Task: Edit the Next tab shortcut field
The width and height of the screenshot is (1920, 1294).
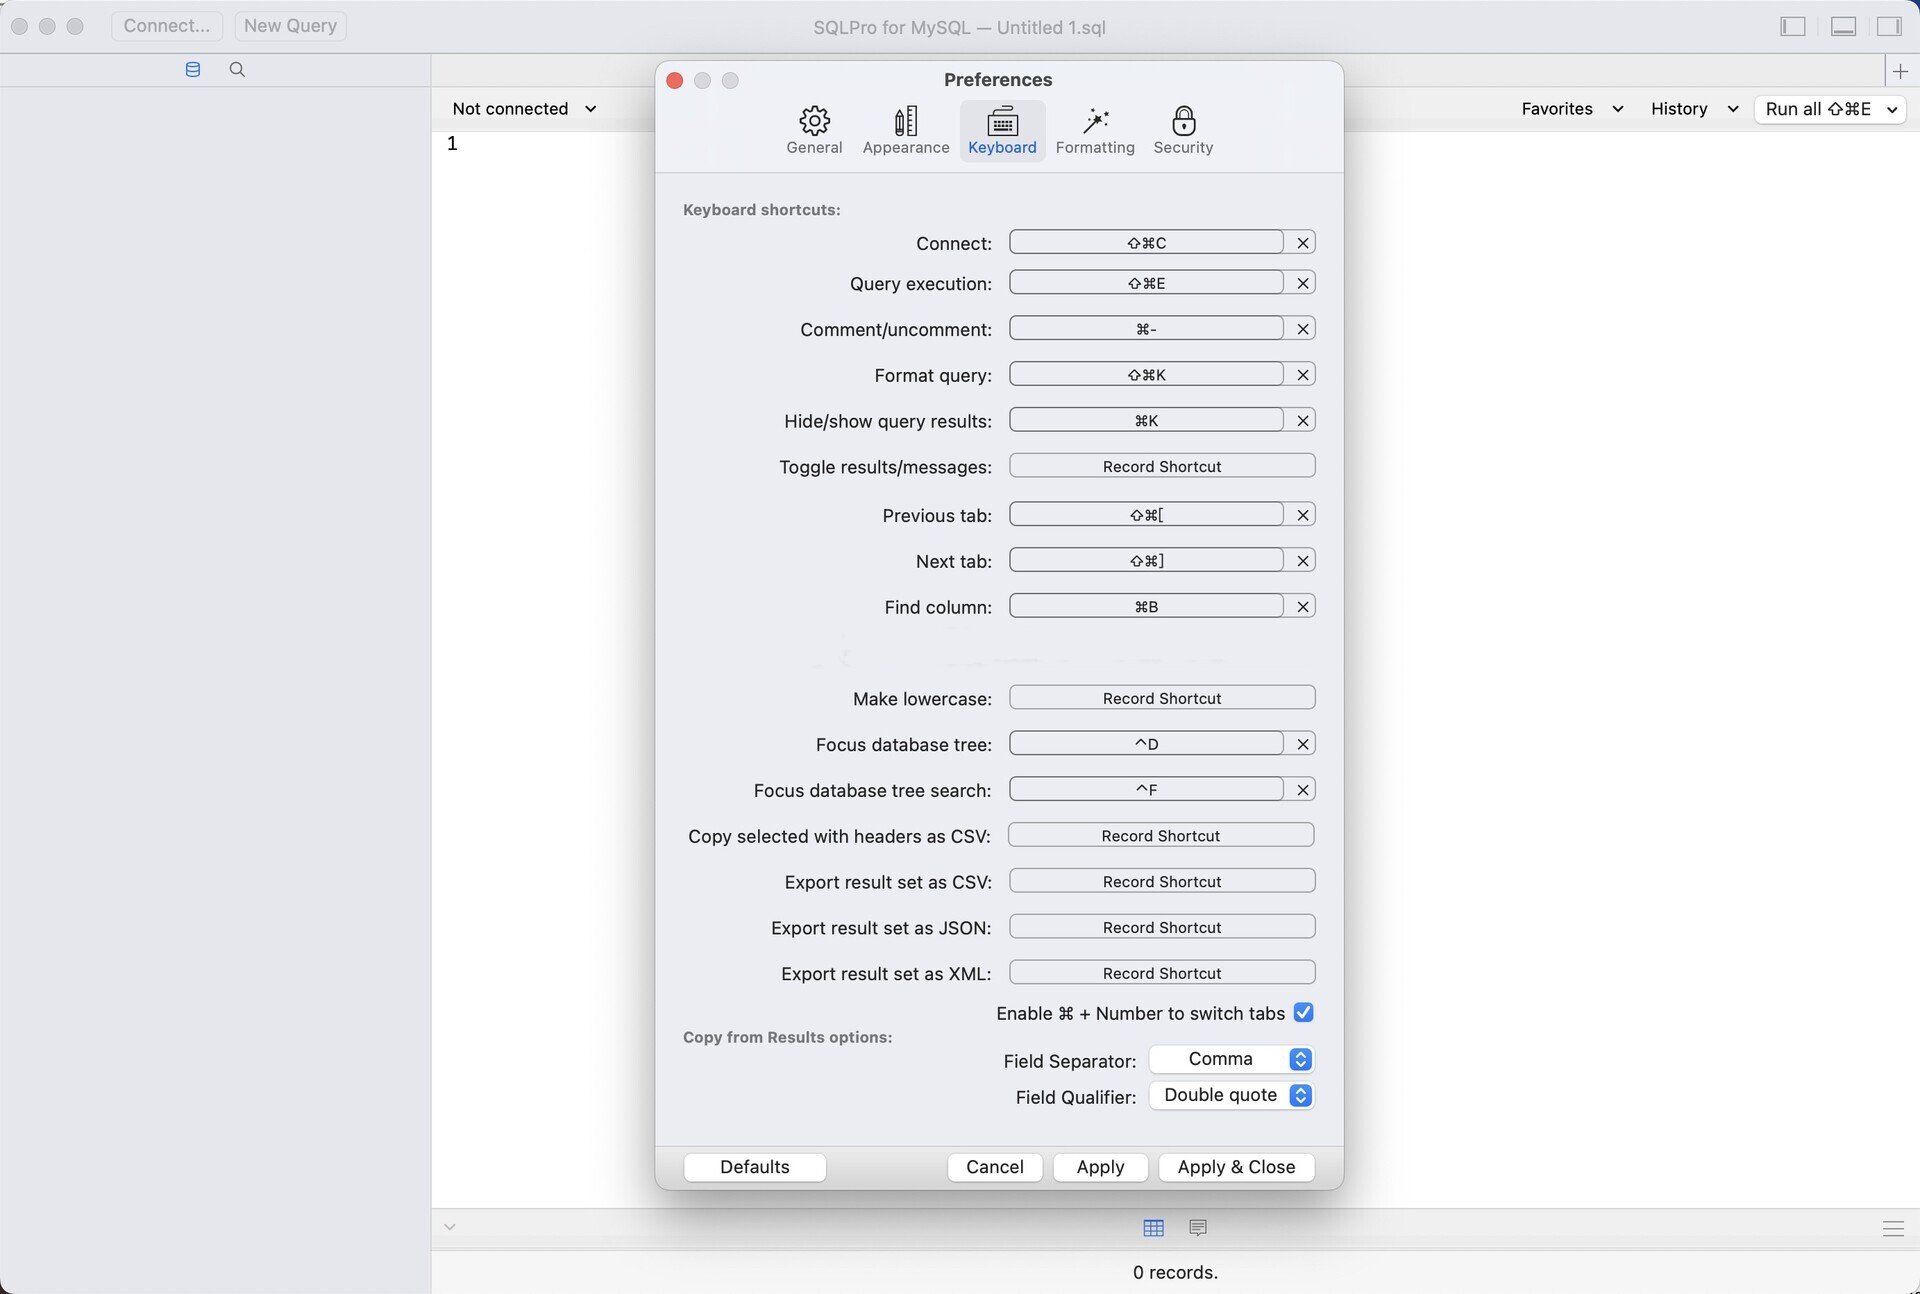Action: (1146, 561)
